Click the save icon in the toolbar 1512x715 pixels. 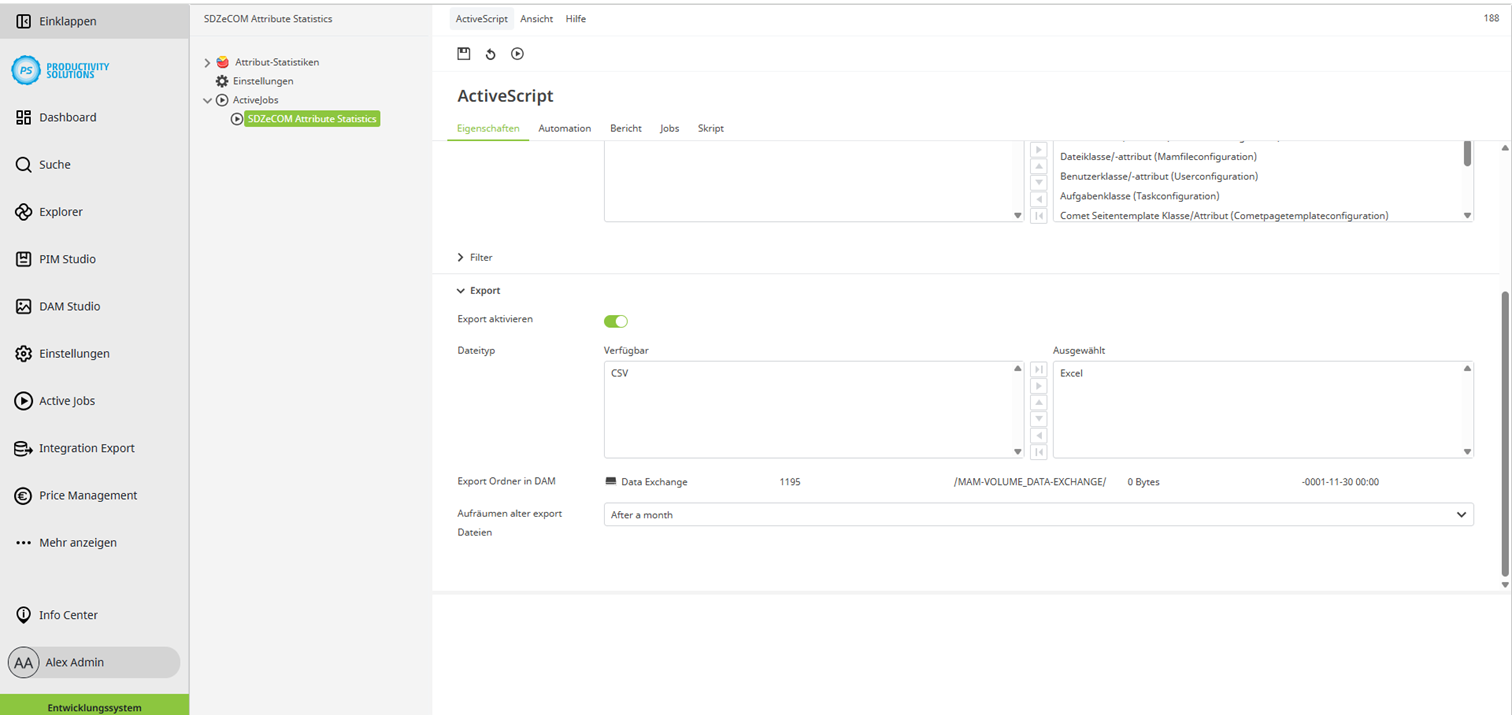pos(464,54)
